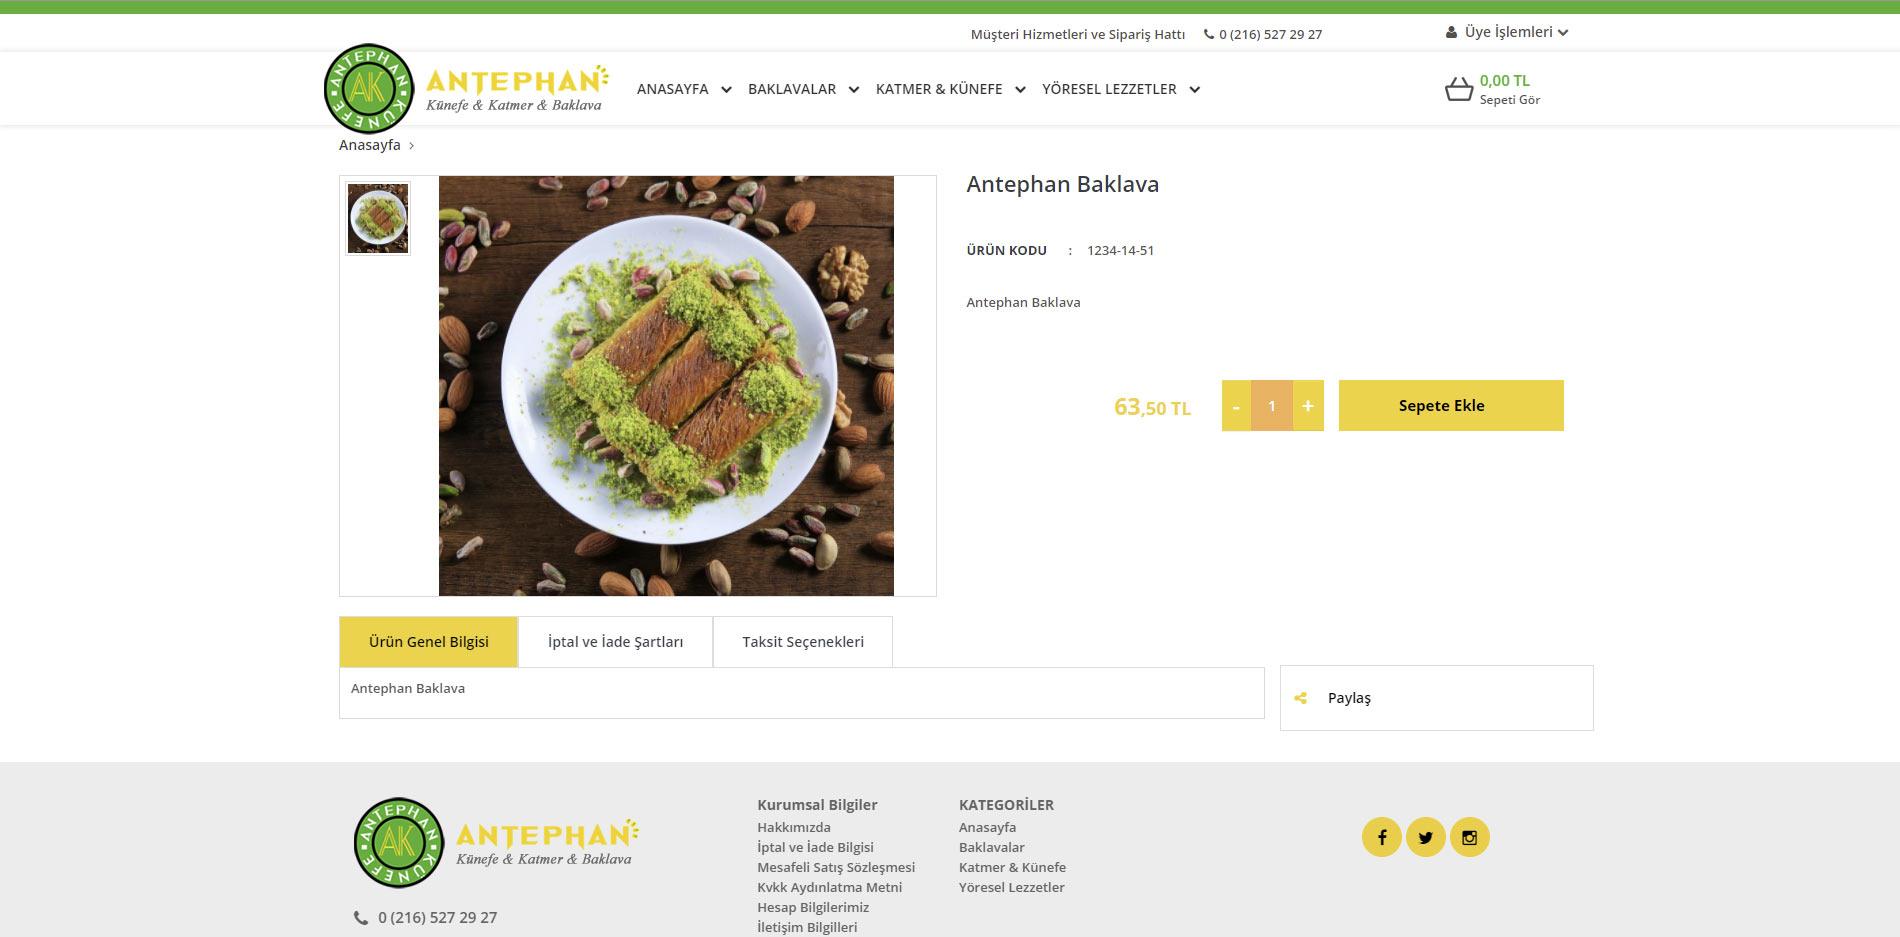Decrease quantity with minus button

(1236, 406)
